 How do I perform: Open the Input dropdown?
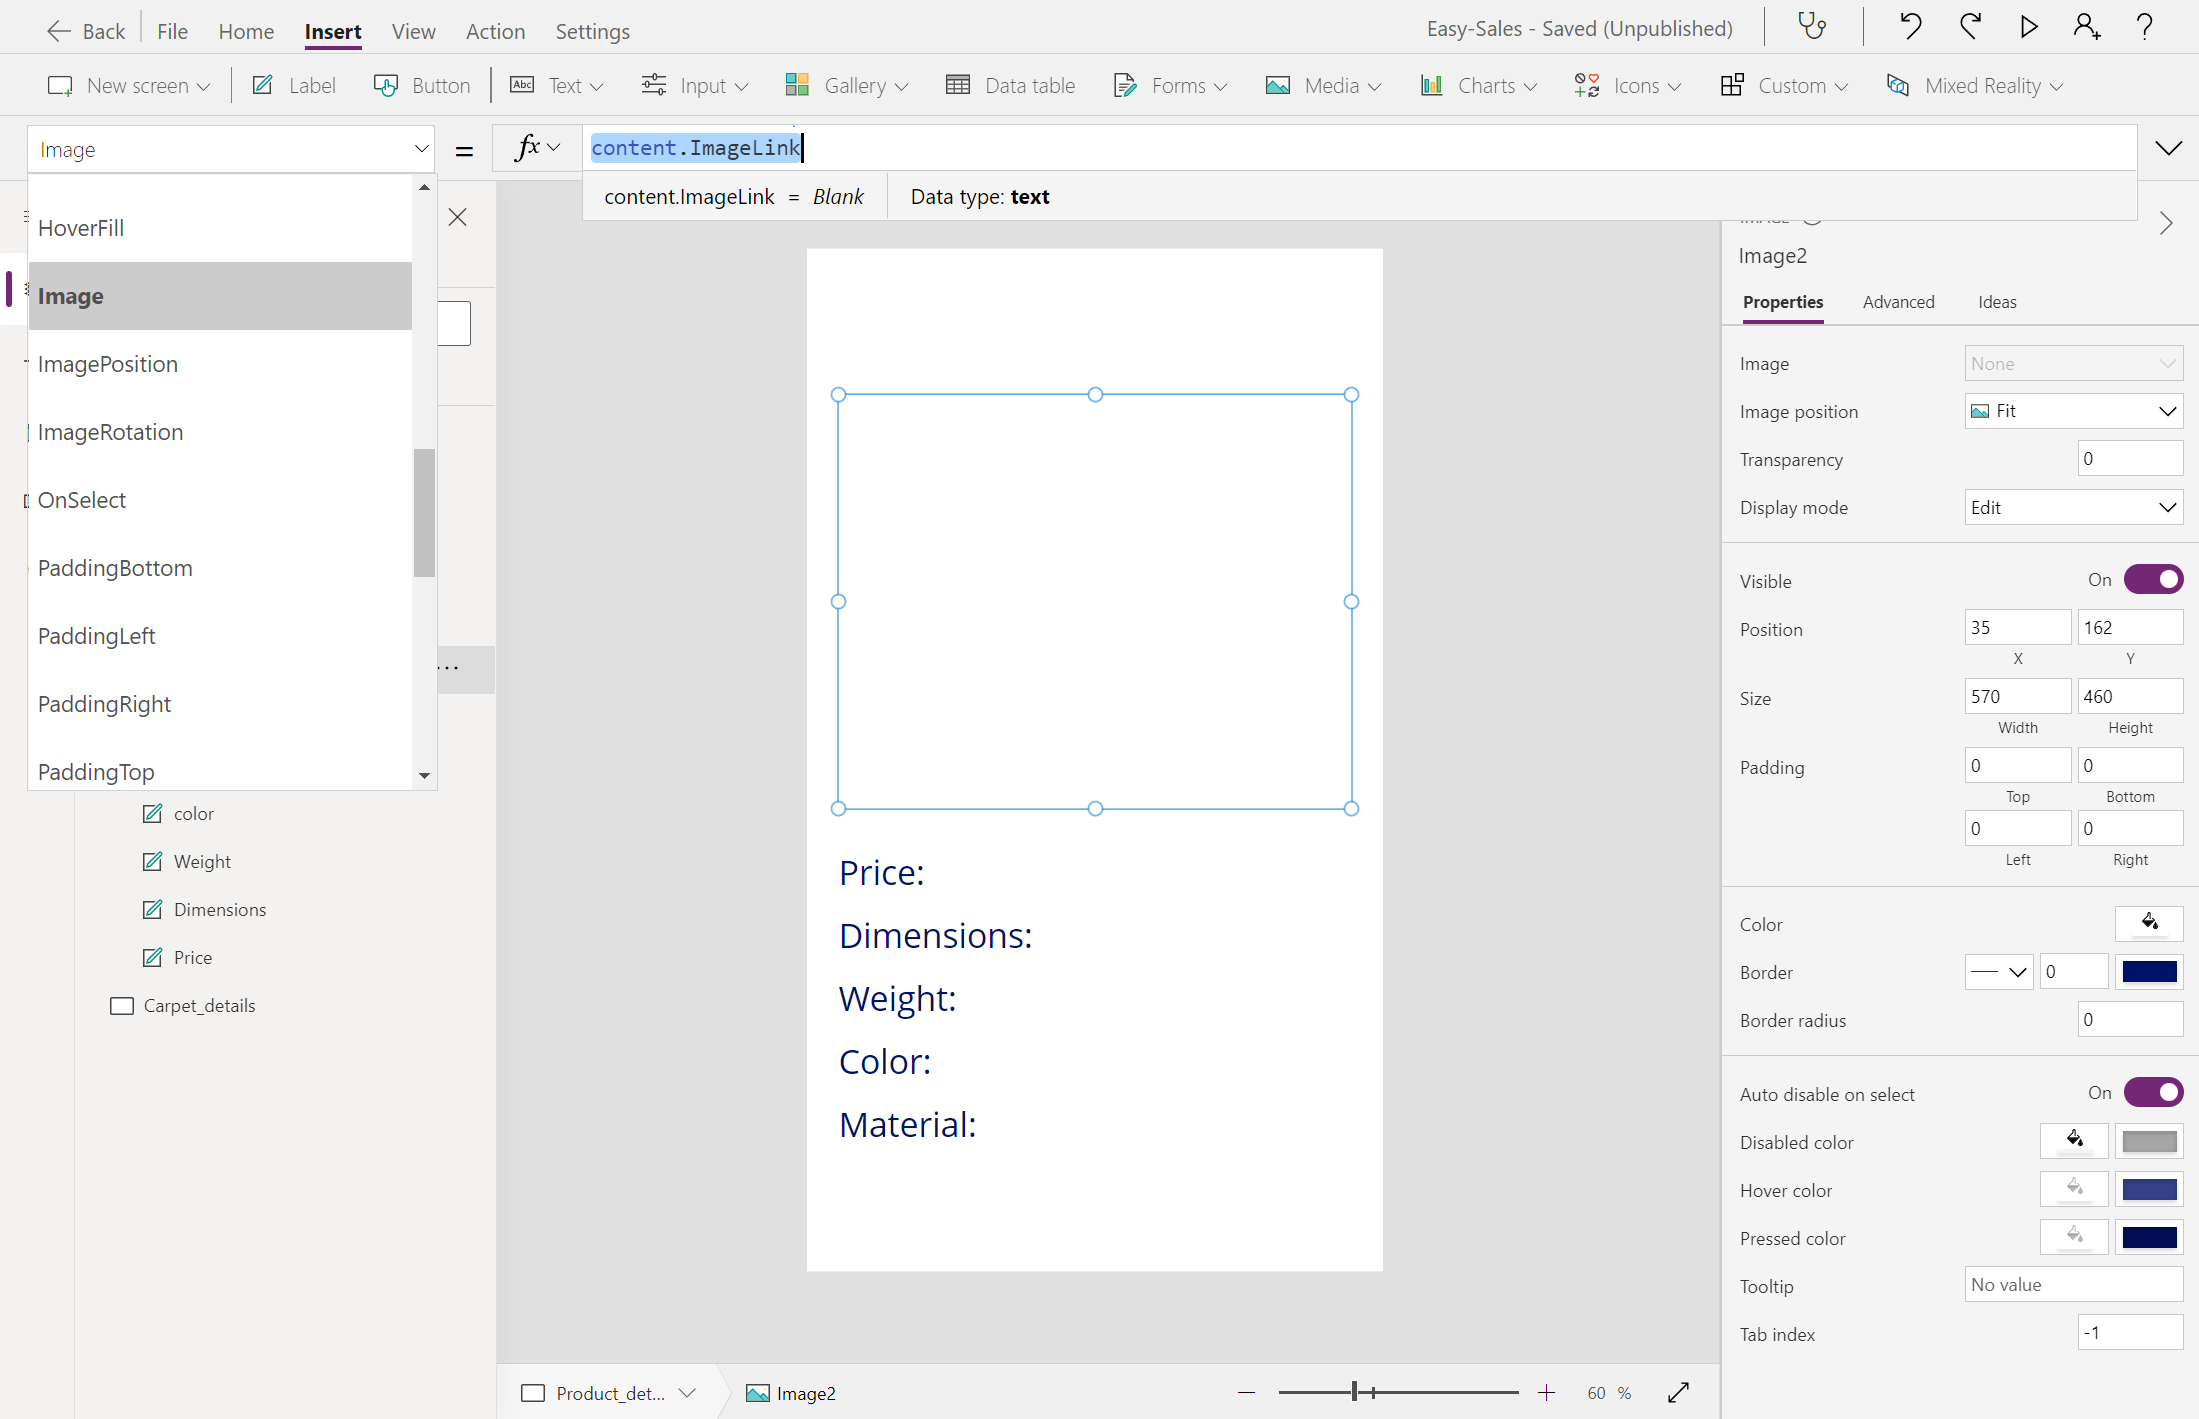tap(695, 86)
